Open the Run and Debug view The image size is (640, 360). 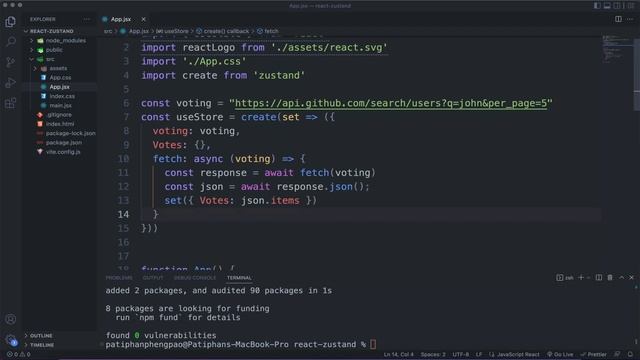click(x=11, y=82)
